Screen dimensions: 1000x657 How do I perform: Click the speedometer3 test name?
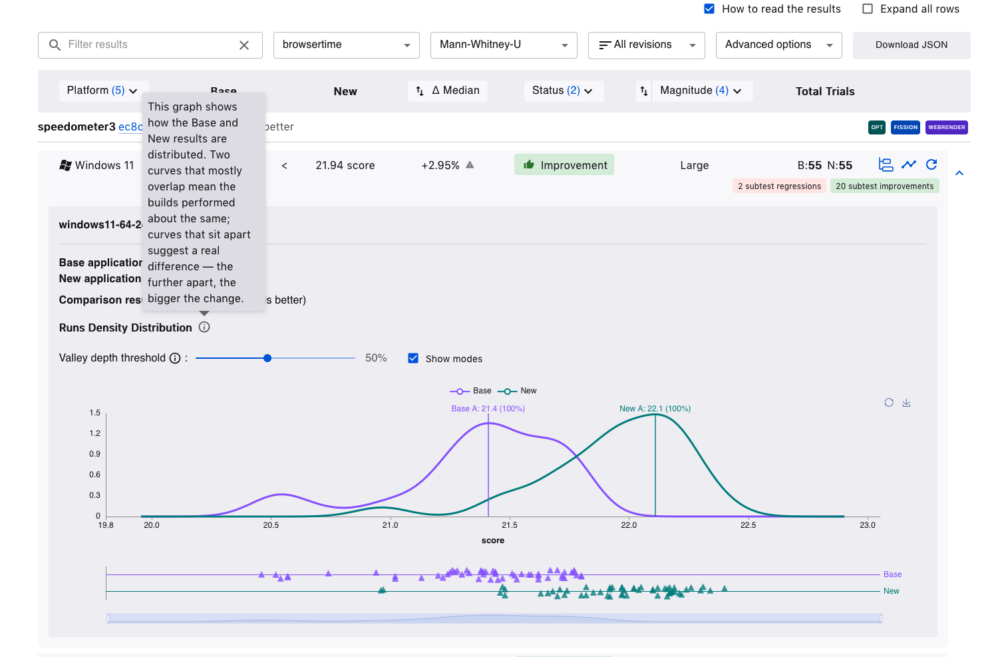point(77,126)
